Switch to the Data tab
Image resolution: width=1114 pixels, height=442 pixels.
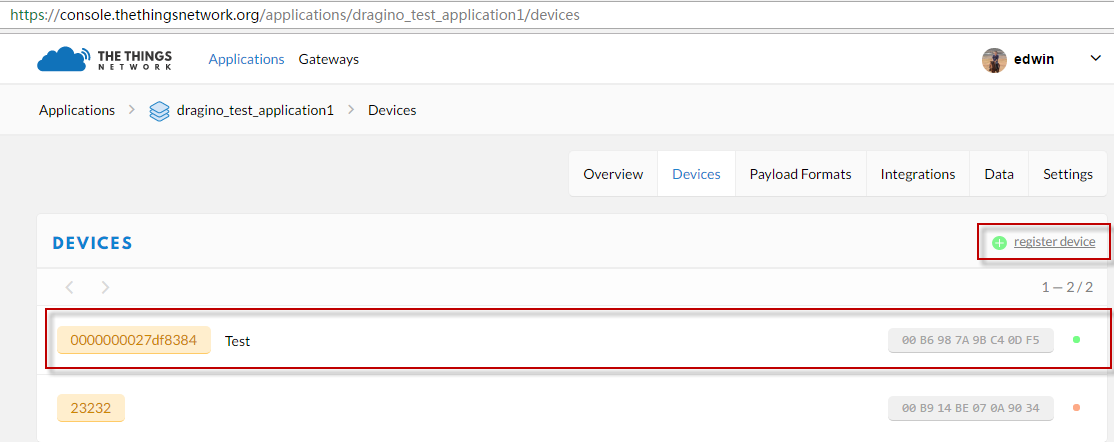pos(999,174)
